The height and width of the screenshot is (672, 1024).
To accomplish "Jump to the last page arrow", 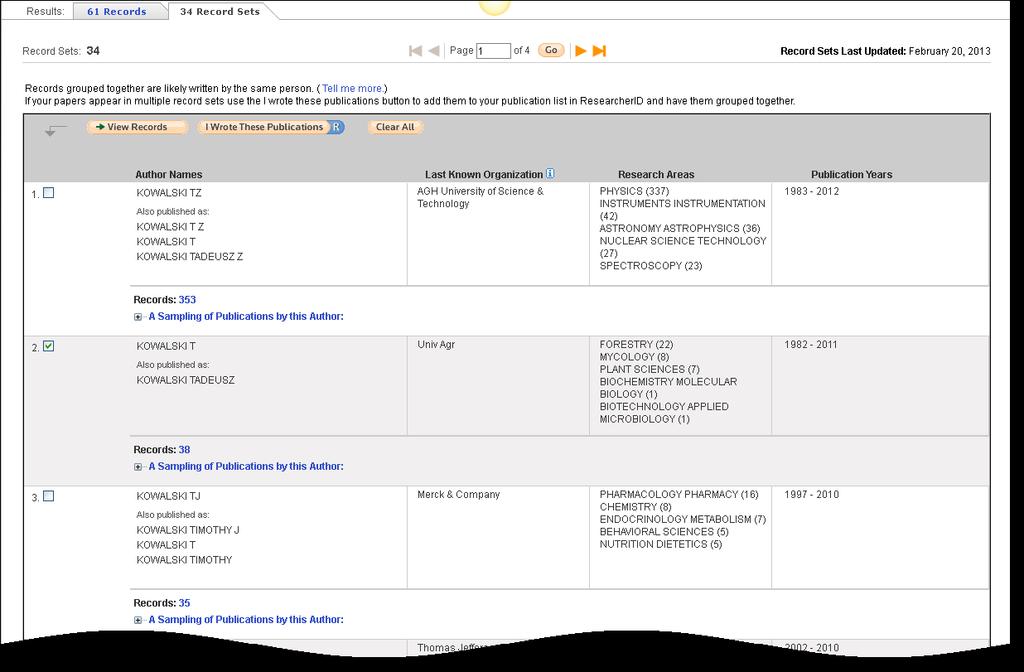I will pyautogui.click(x=600, y=51).
